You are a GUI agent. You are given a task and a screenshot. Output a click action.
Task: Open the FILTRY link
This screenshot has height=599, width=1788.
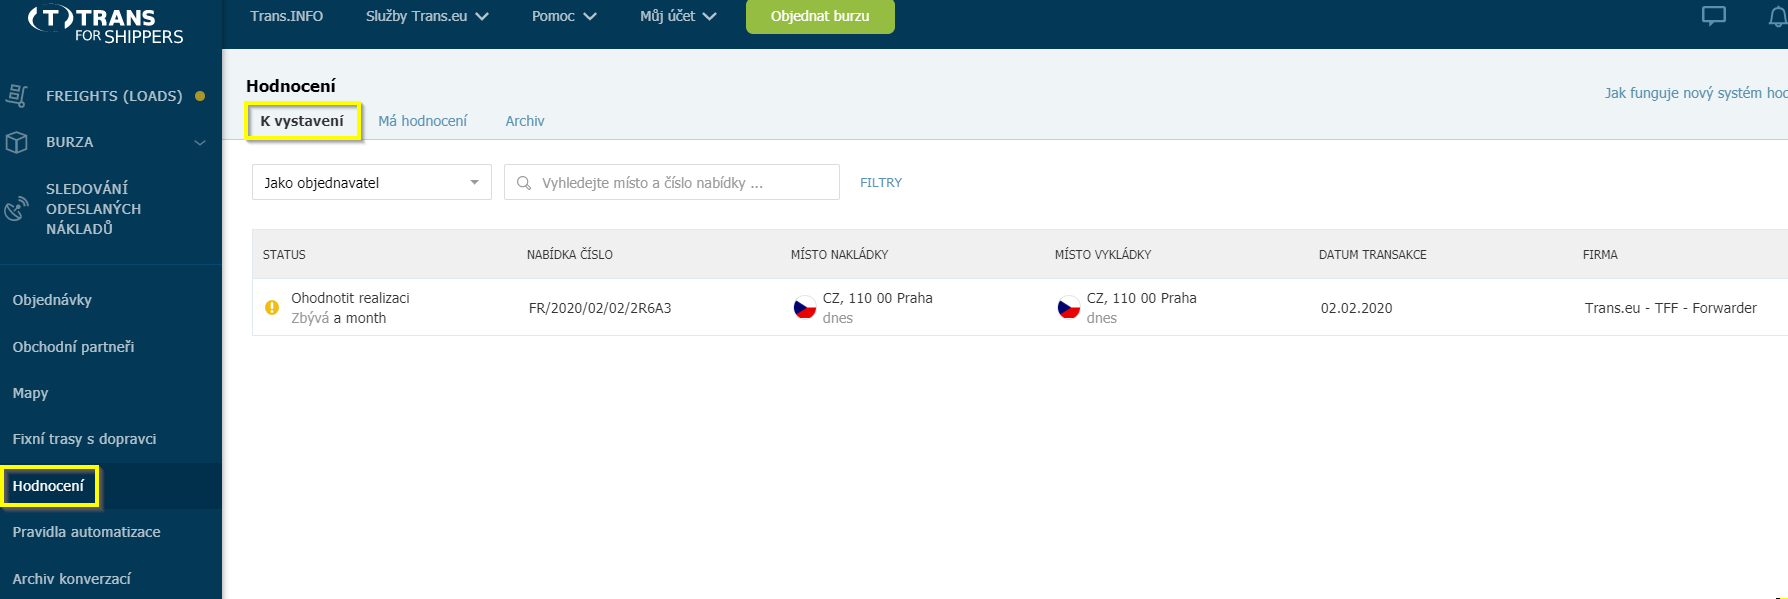(881, 183)
